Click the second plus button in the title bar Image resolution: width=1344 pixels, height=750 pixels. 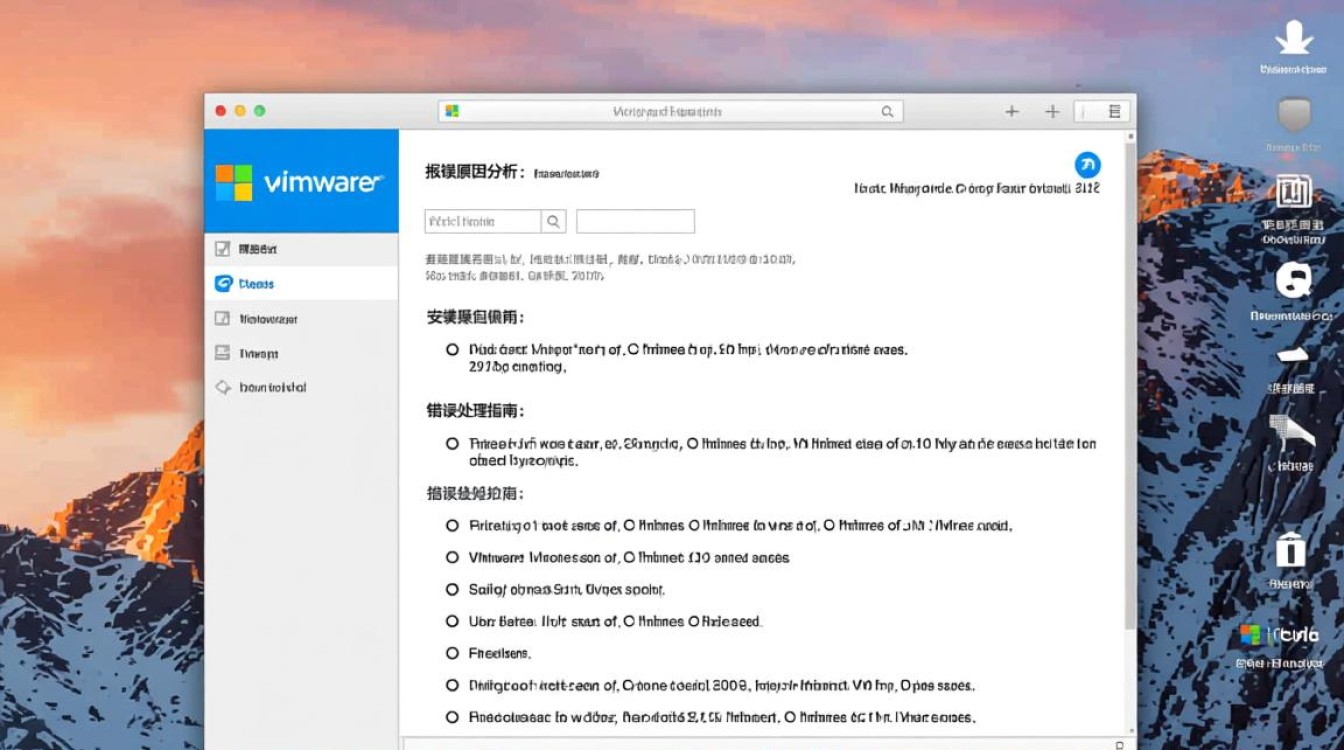pos(1052,112)
